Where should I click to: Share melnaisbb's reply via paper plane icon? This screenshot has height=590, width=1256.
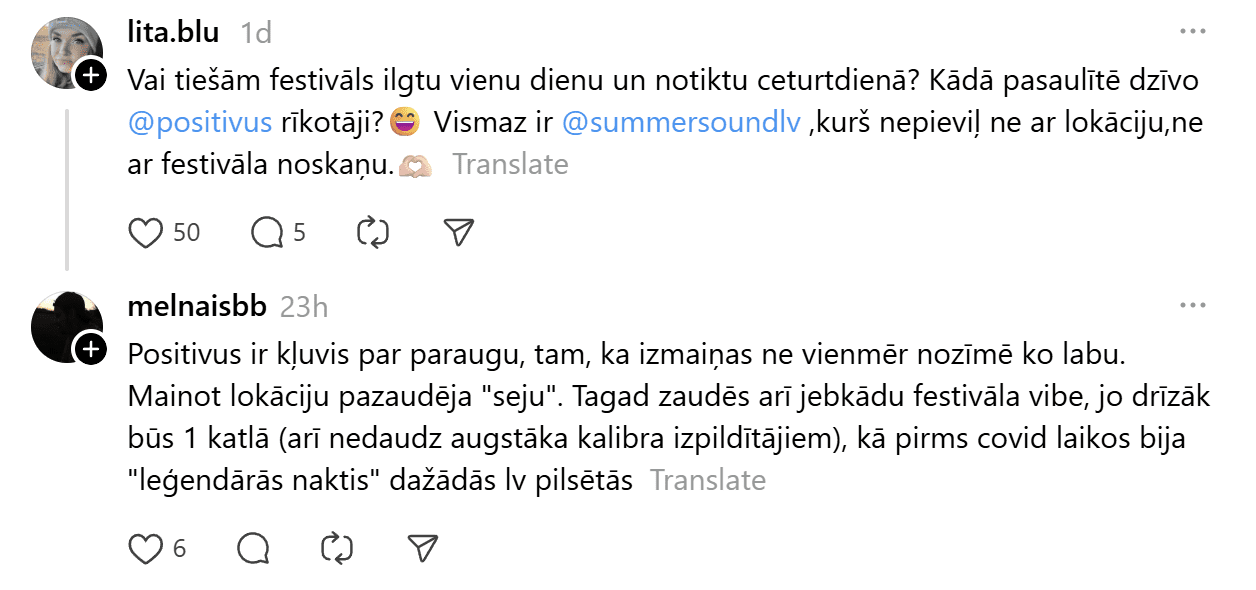pos(423,548)
